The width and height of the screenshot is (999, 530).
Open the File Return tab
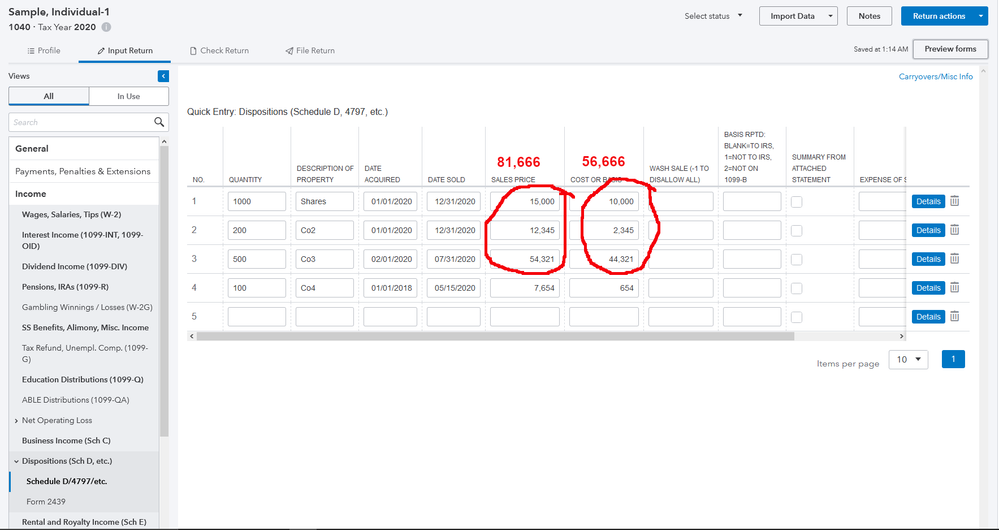coord(310,50)
